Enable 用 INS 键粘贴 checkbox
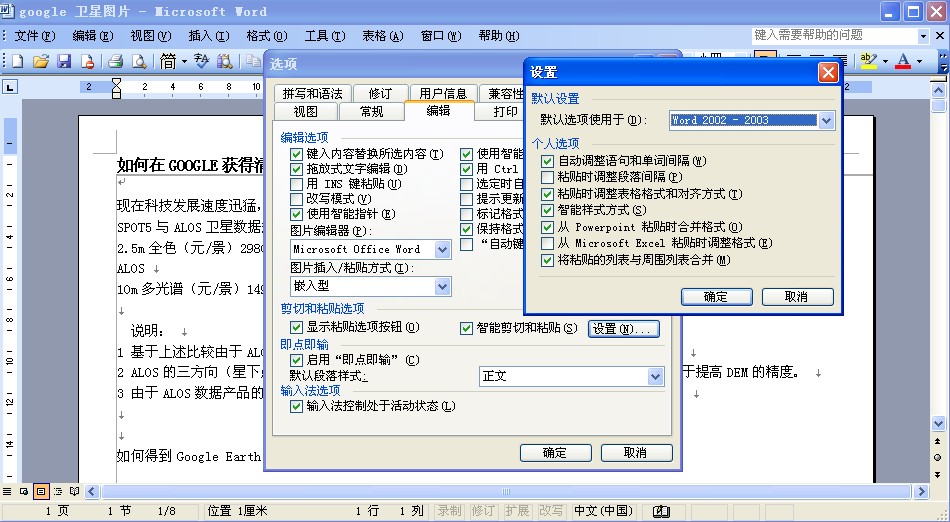Screen dimensions: 950x522 click(x=296, y=184)
